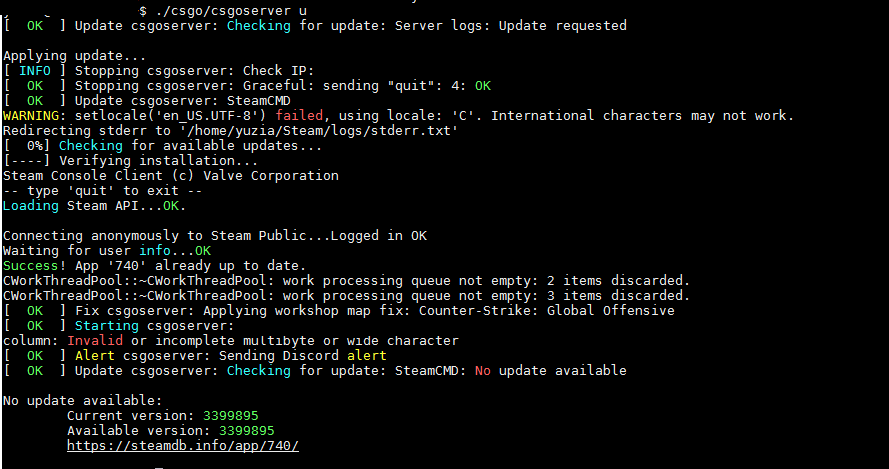Viewport: 889px width, 469px height.
Task: Select the '2 items discarded' line
Action: (346, 280)
